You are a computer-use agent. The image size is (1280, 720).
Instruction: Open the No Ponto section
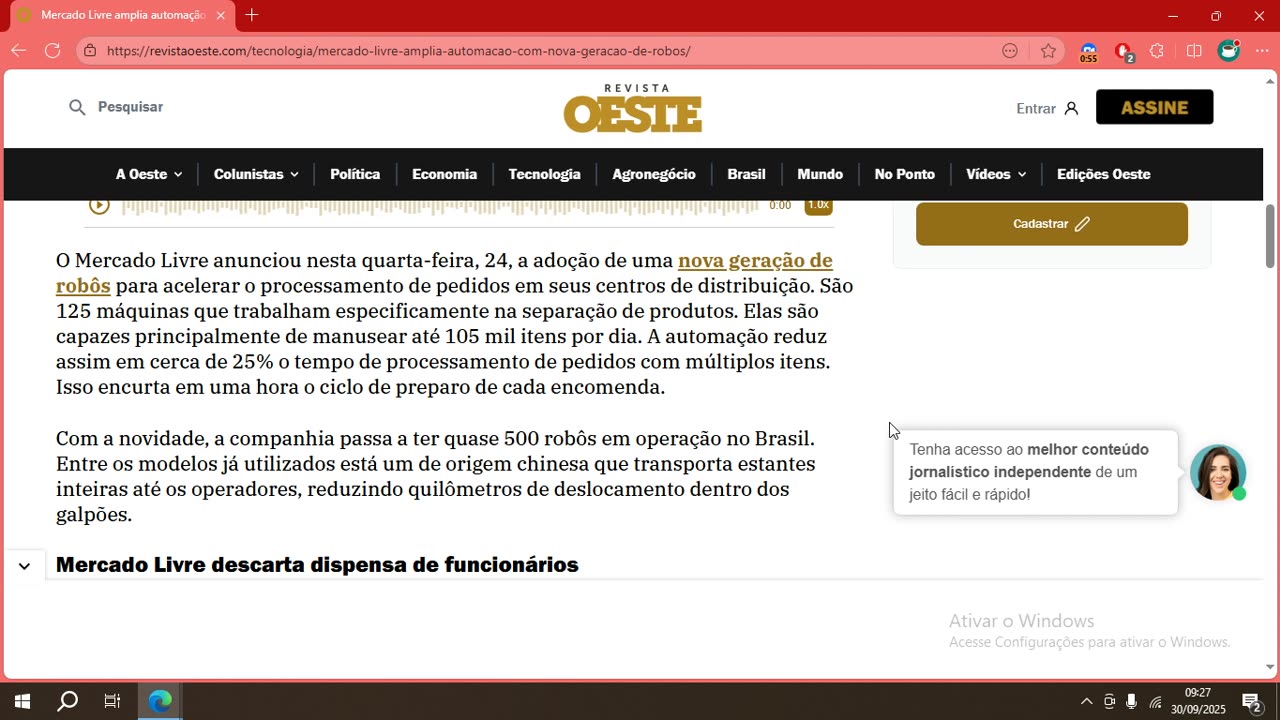[905, 174]
